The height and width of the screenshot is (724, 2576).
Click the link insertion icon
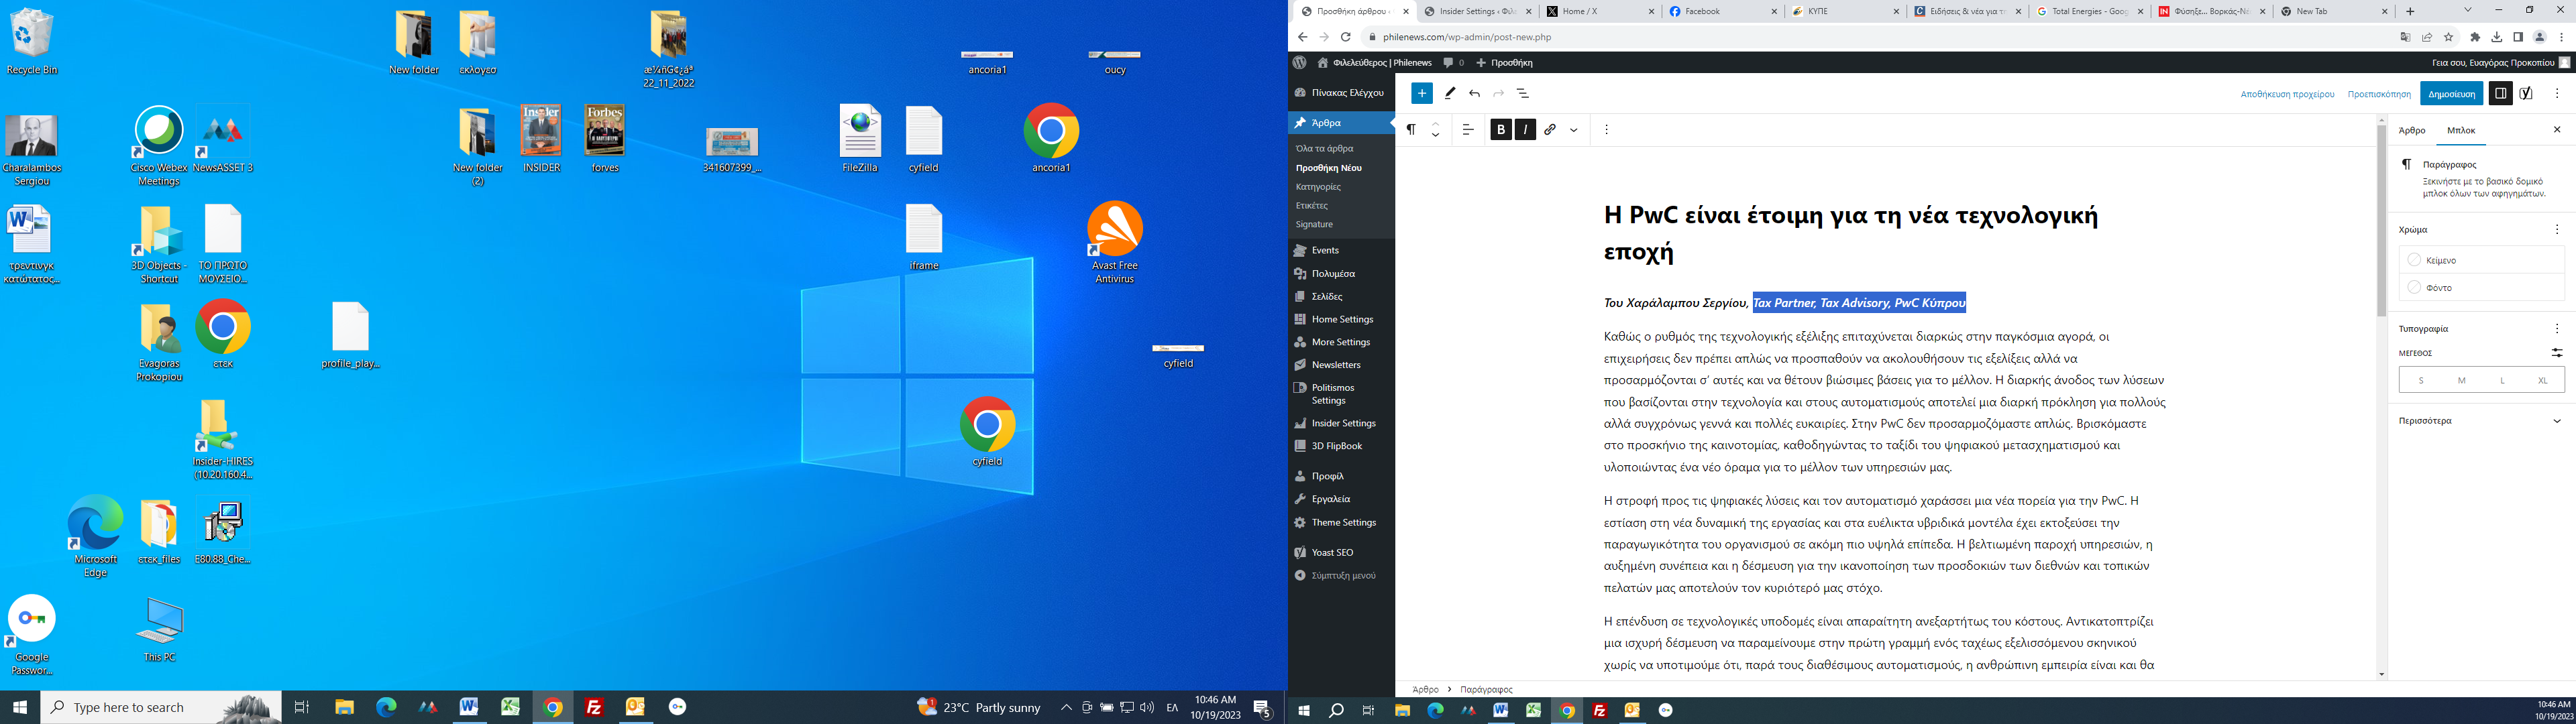tap(1550, 129)
